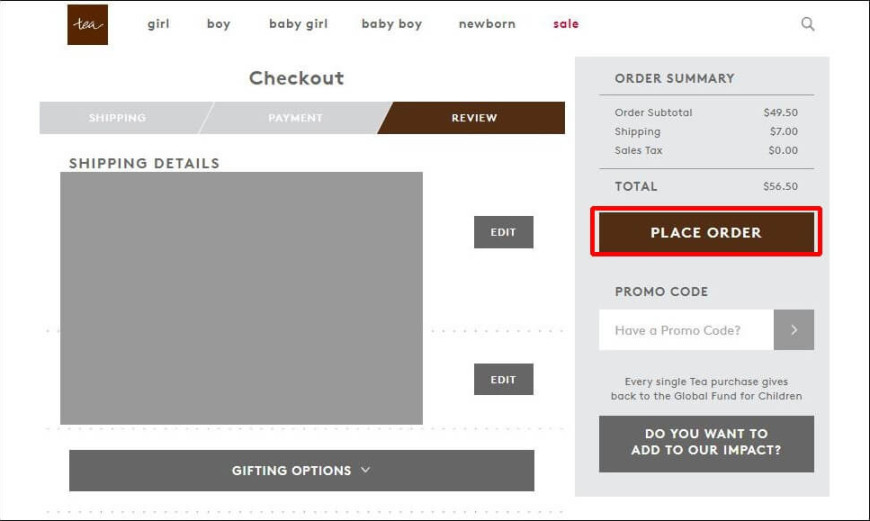The width and height of the screenshot is (870, 521).
Task: Select the Review step tab
Action: (x=474, y=118)
